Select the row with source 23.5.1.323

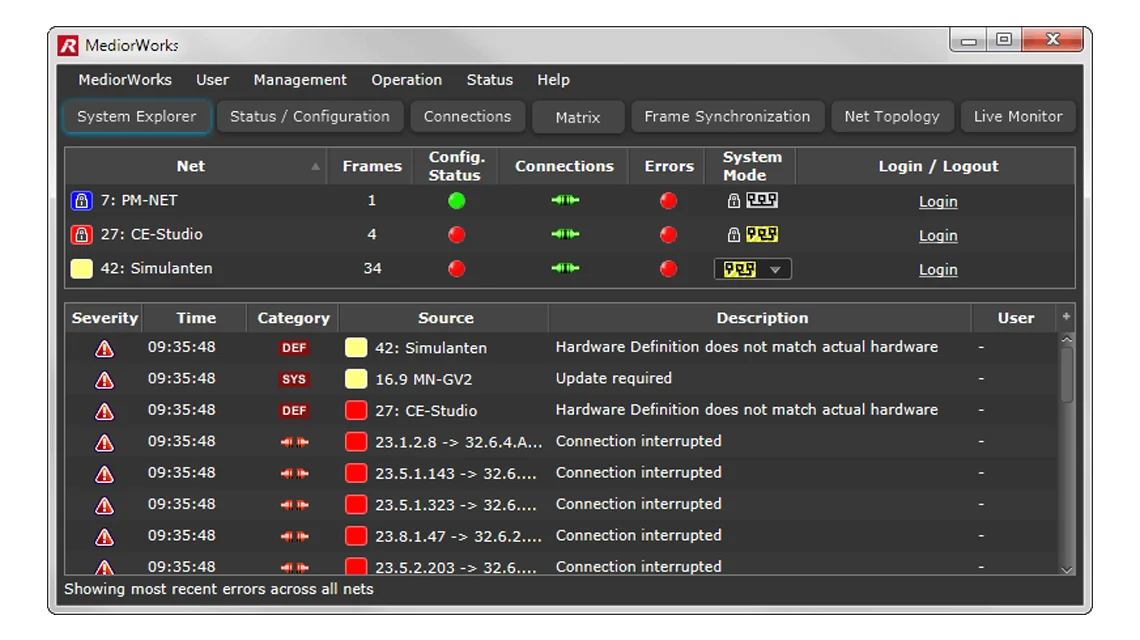point(562,505)
